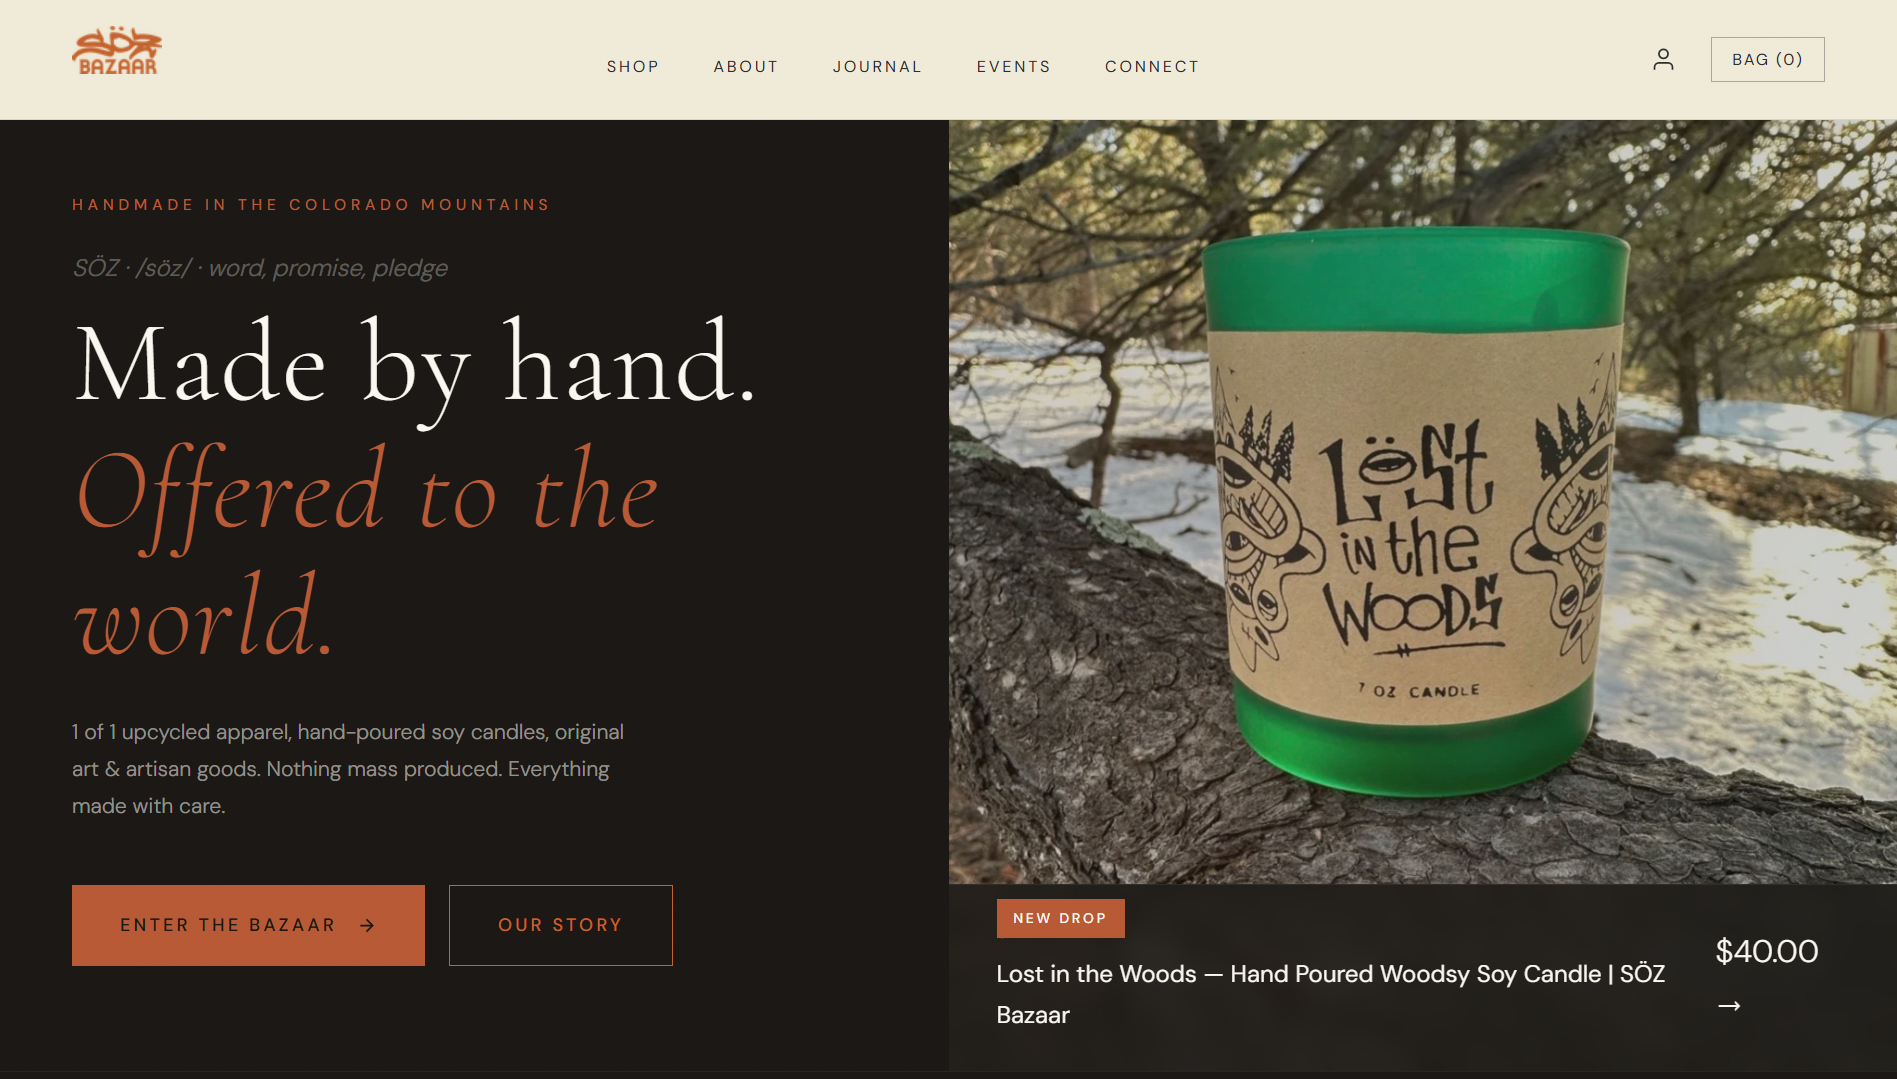Click the arrow under the $40.00 price
The image size is (1897, 1079).
tap(1729, 1006)
